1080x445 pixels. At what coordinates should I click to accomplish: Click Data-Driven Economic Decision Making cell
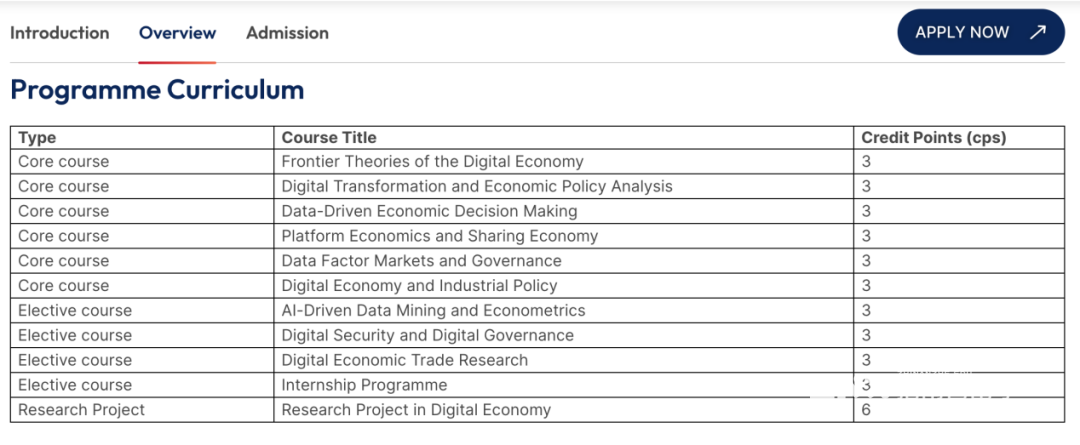pyautogui.click(x=563, y=211)
